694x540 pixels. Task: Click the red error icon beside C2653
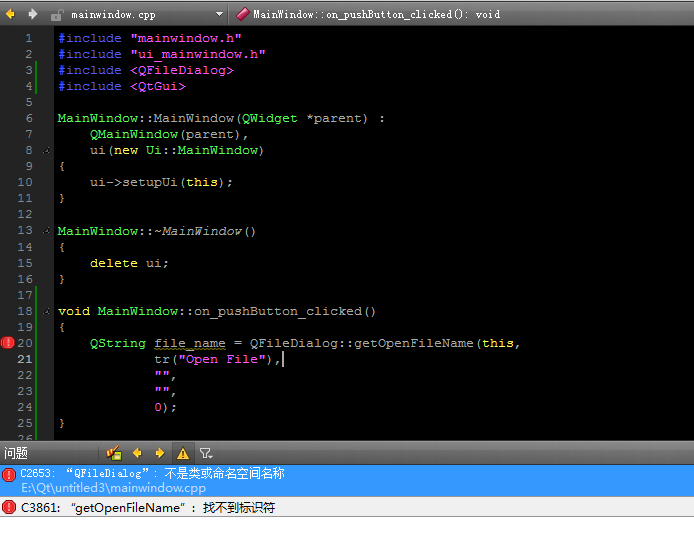tap(9, 475)
